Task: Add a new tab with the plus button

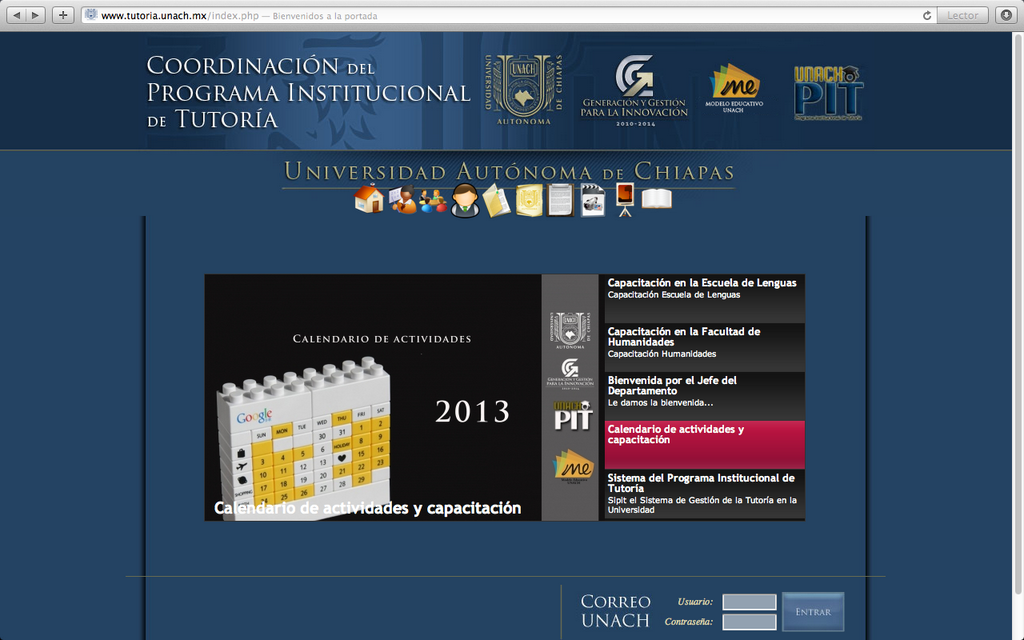Action: pos(63,15)
